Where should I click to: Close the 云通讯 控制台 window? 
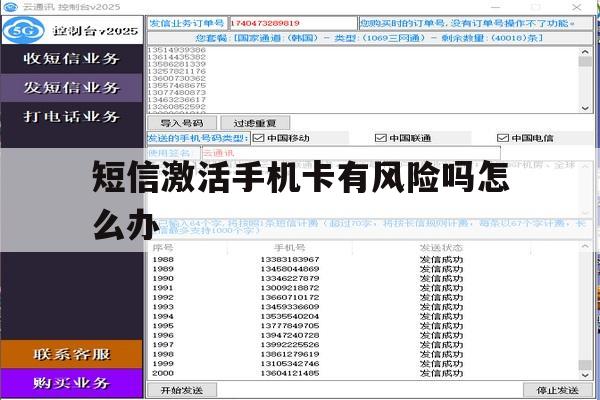point(577,7)
